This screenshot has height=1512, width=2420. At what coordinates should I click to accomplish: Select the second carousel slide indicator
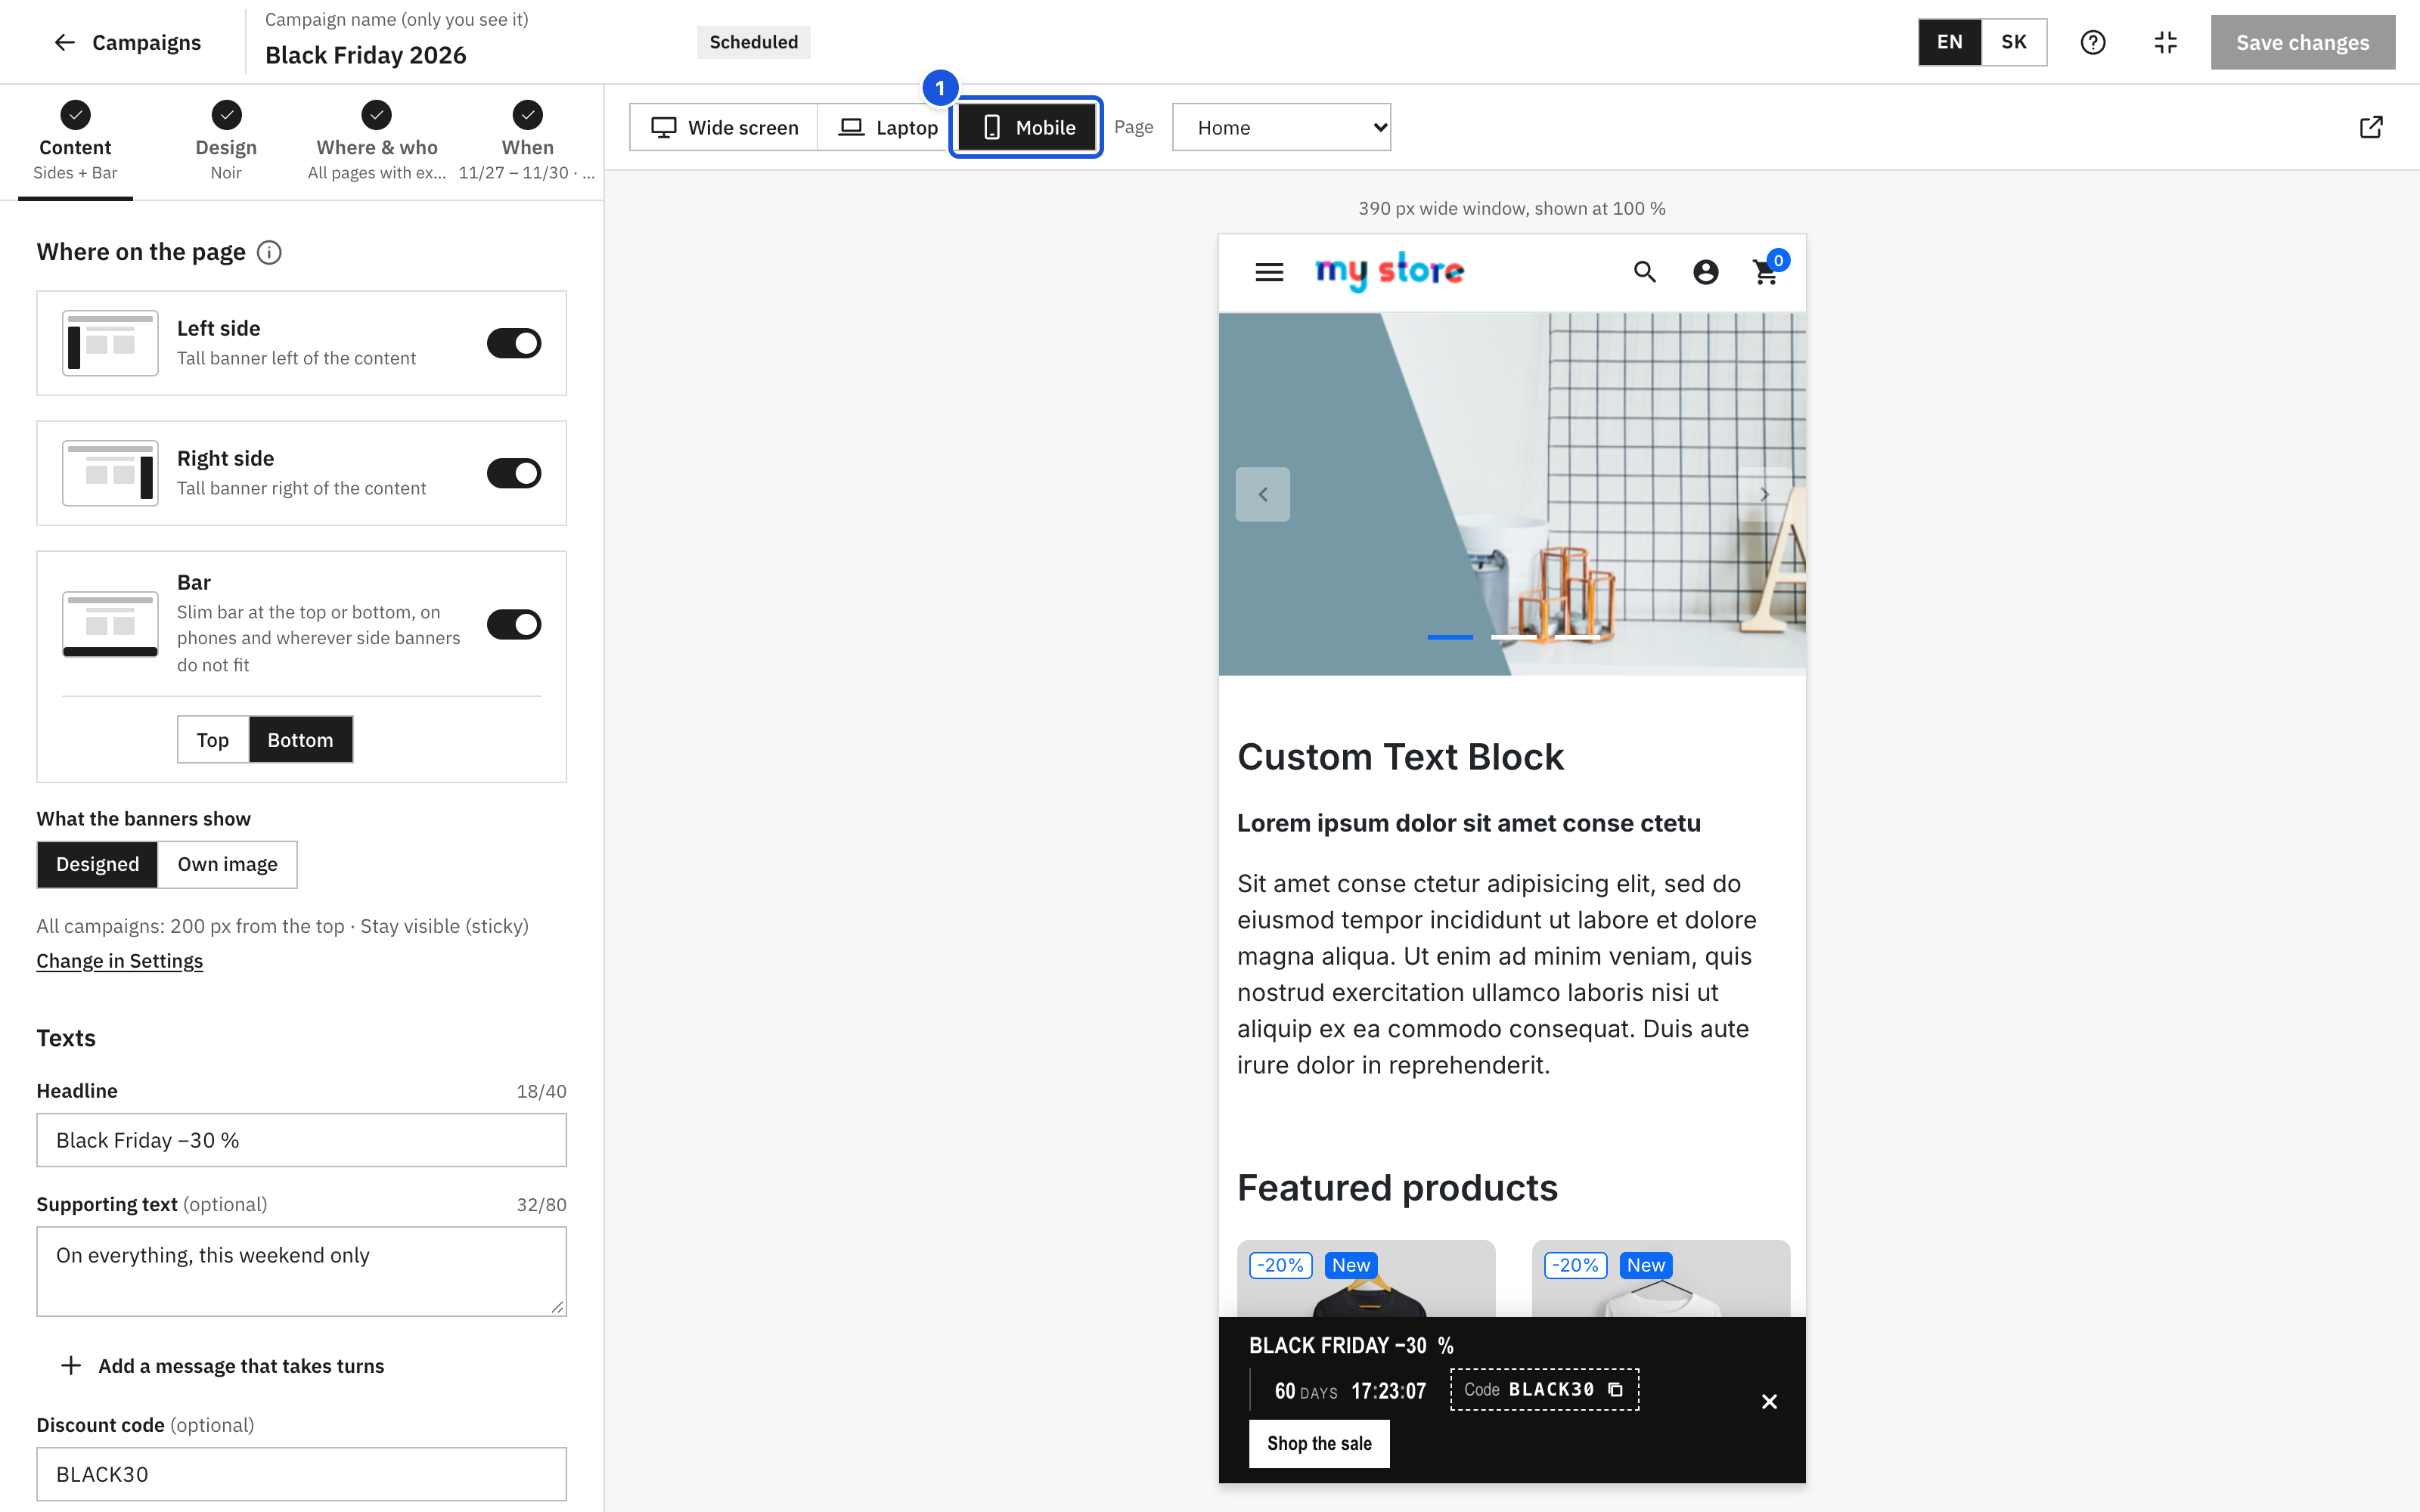pos(1513,637)
